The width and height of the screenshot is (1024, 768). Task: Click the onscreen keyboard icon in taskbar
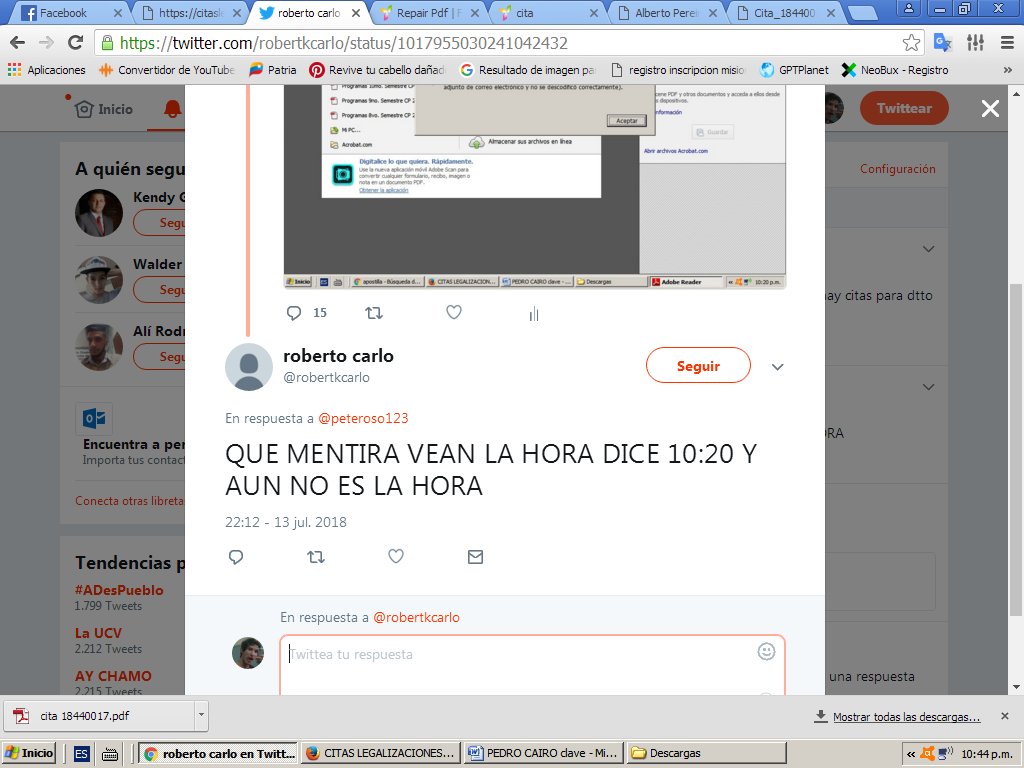pos(110,754)
